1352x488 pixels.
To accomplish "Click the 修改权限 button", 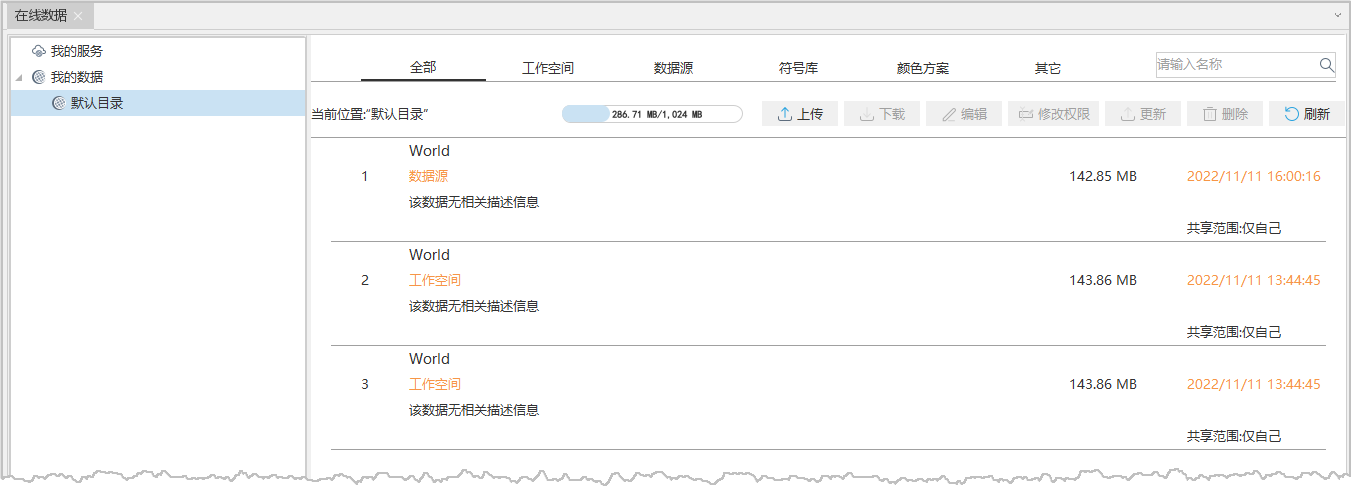I will pos(1054,114).
